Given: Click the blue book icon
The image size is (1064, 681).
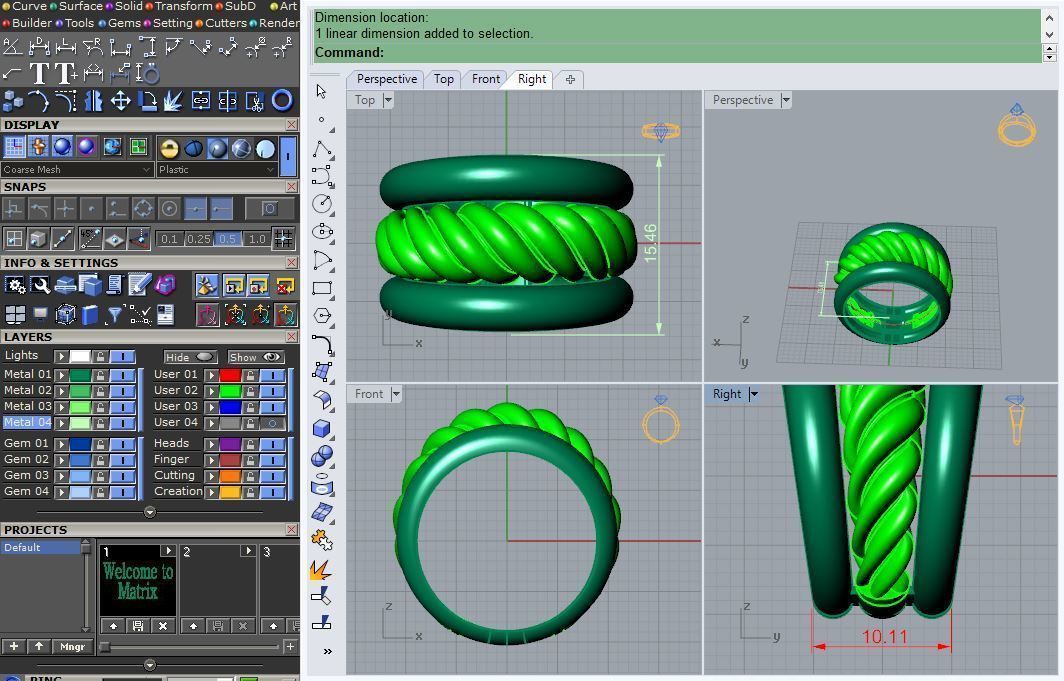Looking at the screenshot, I should (x=90, y=315).
